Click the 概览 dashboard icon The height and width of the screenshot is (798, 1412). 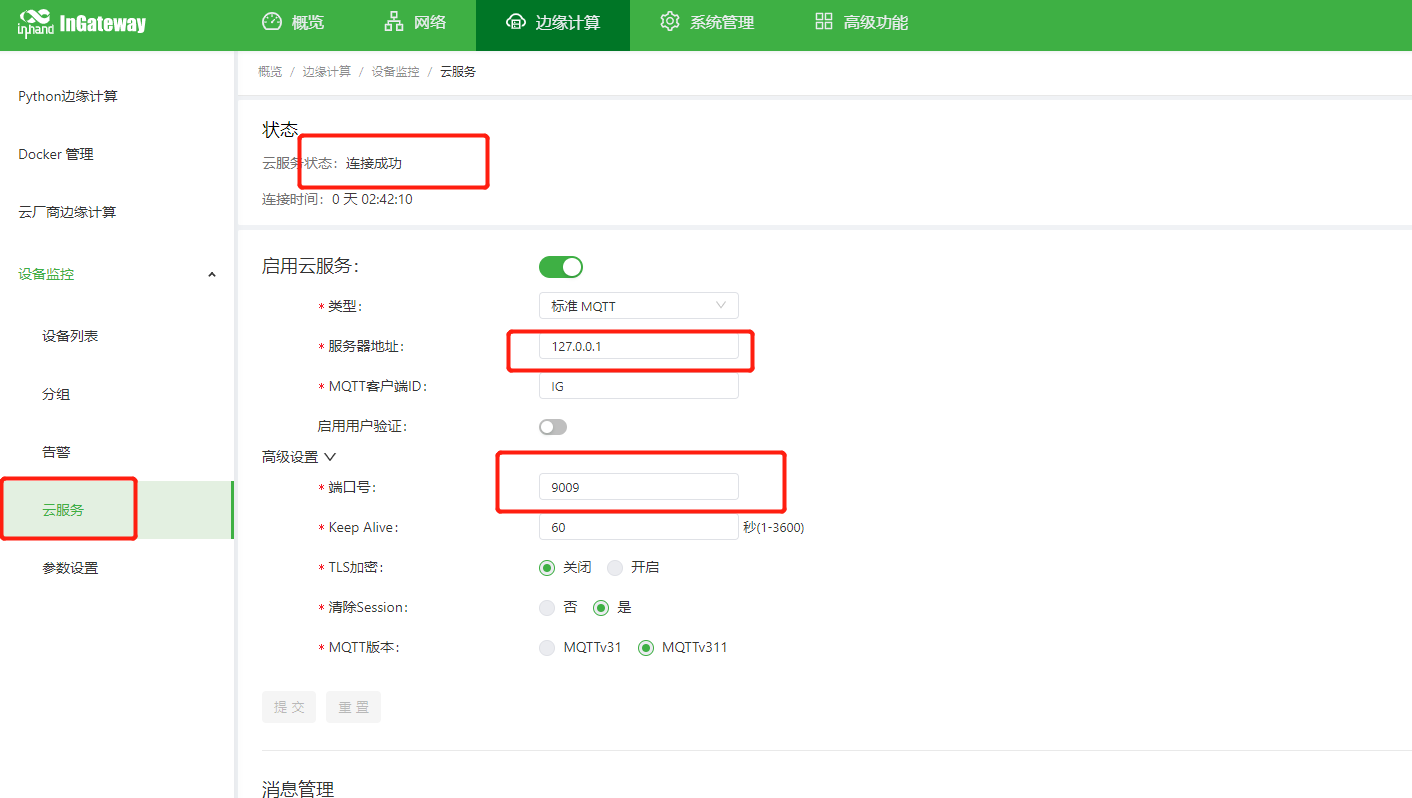click(272, 22)
